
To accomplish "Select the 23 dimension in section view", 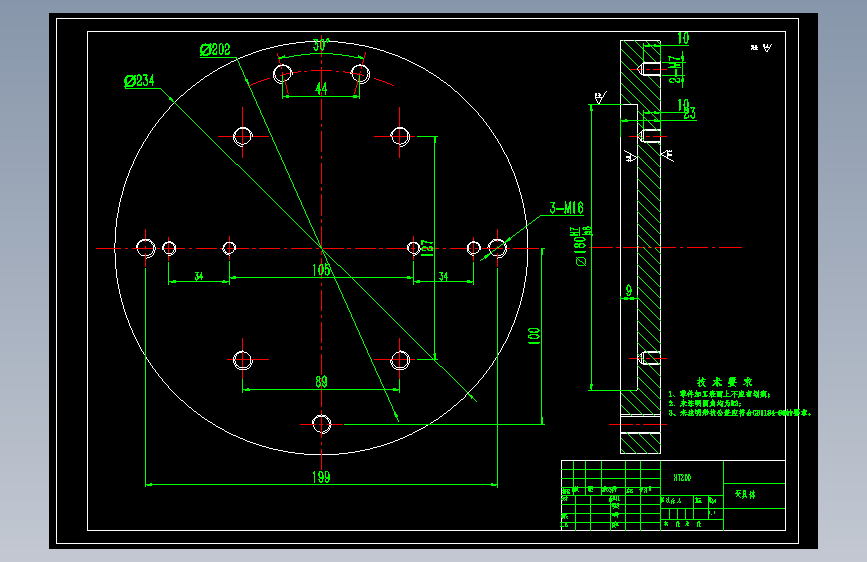I will [690, 113].
